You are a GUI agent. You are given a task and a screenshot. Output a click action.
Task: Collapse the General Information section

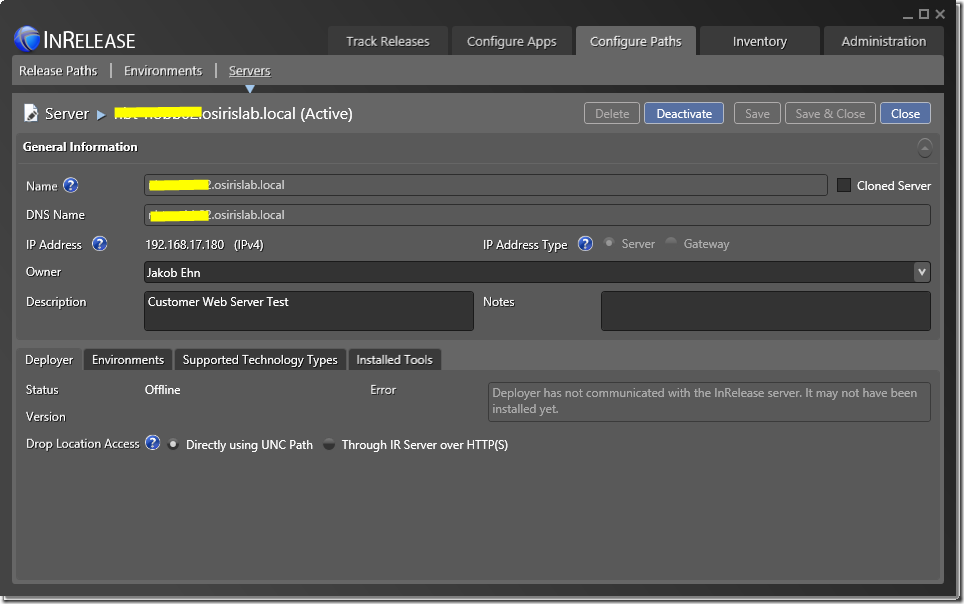tap(925, 148)
